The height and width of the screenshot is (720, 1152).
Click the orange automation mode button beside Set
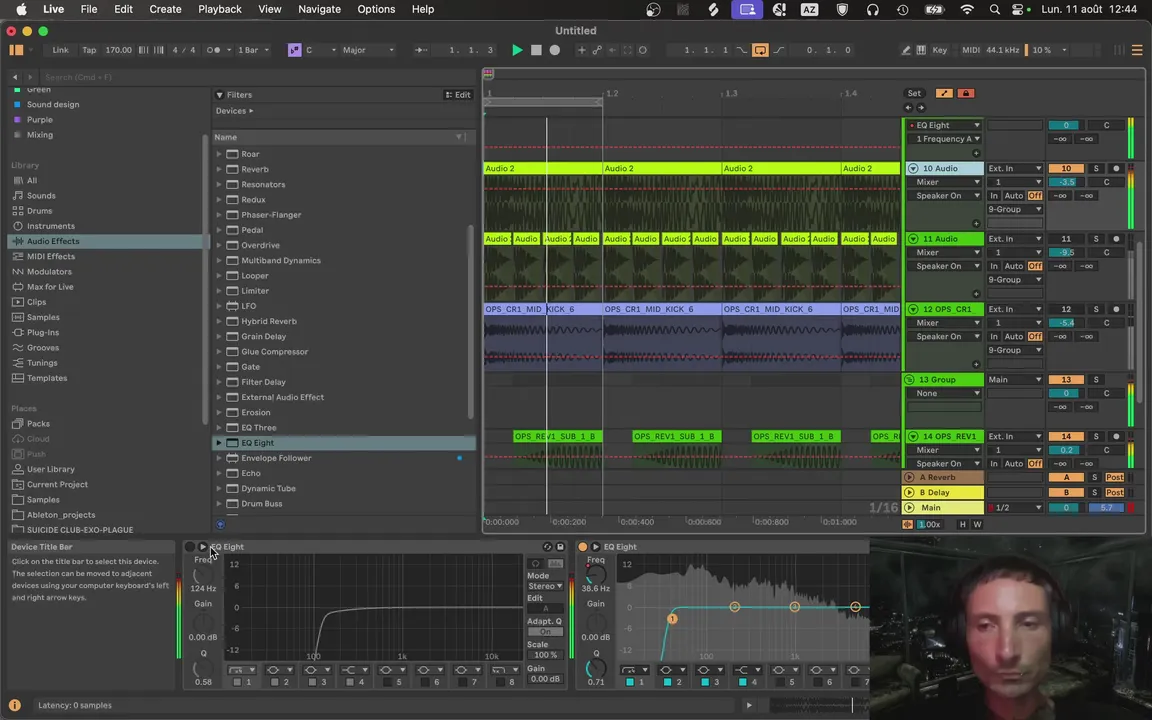pos(944,93)
